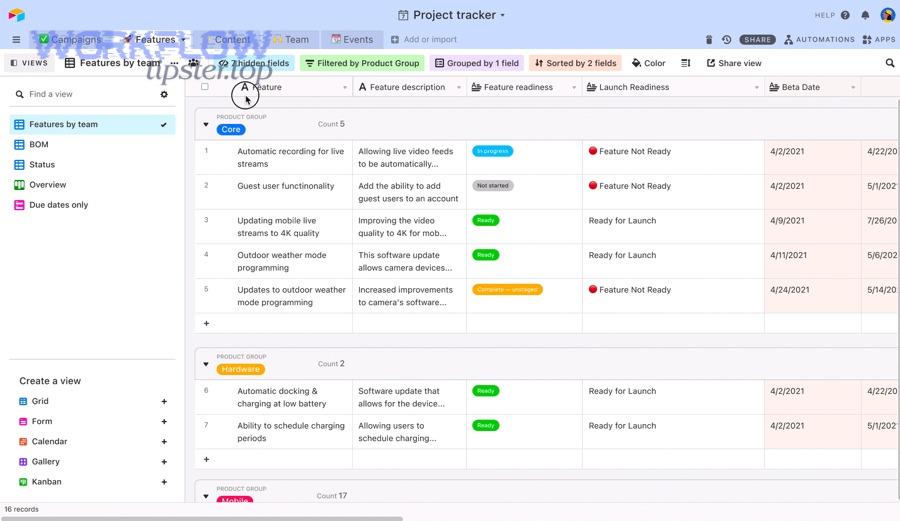The height and width of the screenshot is (521, 900).
Task: Switch to Features table tab
Action: tap(154, 40)
